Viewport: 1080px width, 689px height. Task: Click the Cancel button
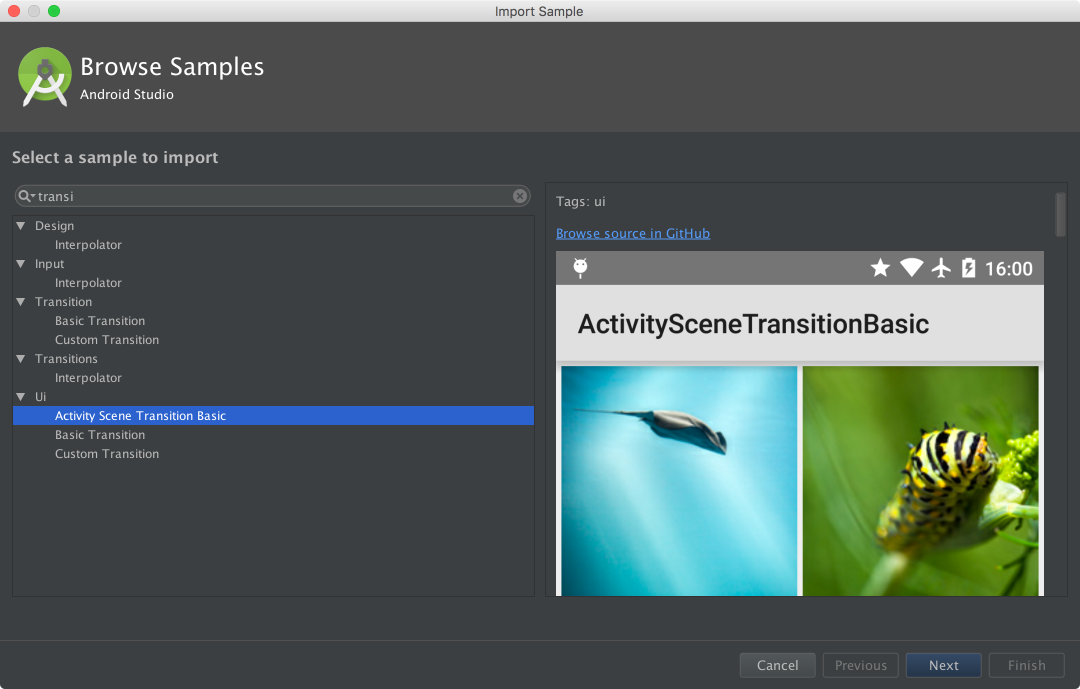point(778,666)
